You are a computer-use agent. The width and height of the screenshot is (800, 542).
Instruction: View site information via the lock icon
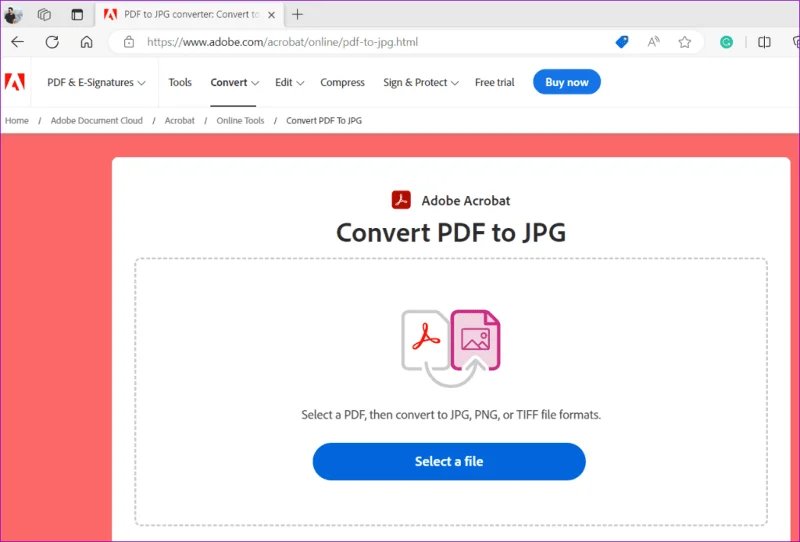[129, 42]
